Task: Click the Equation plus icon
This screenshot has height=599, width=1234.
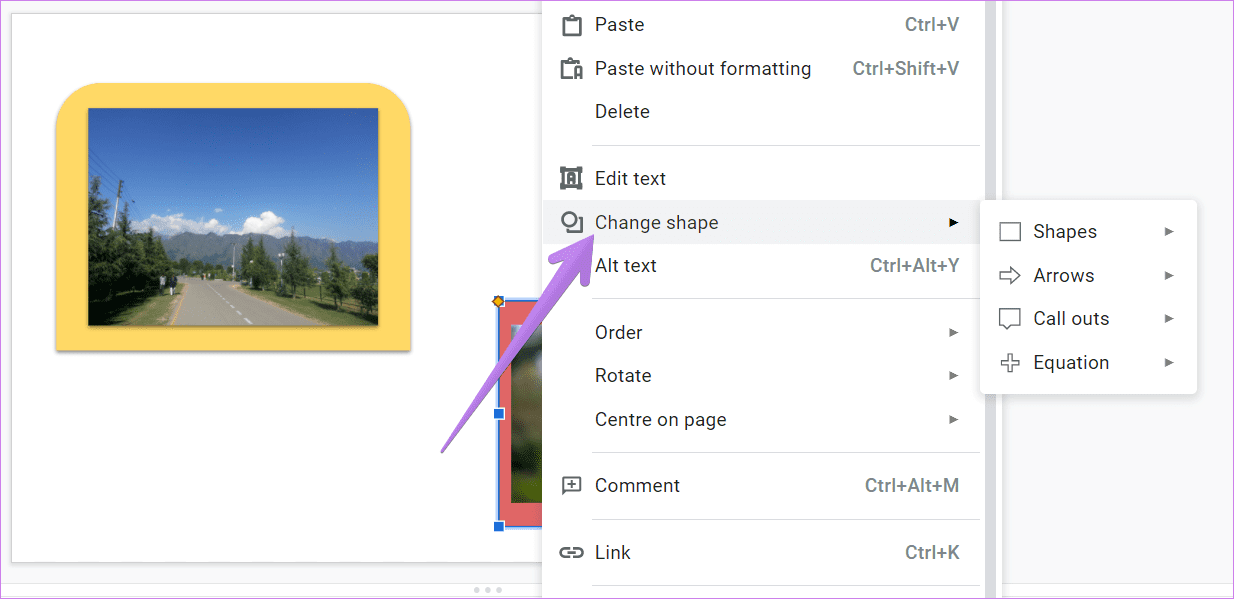Action: tap(1010, 362)
